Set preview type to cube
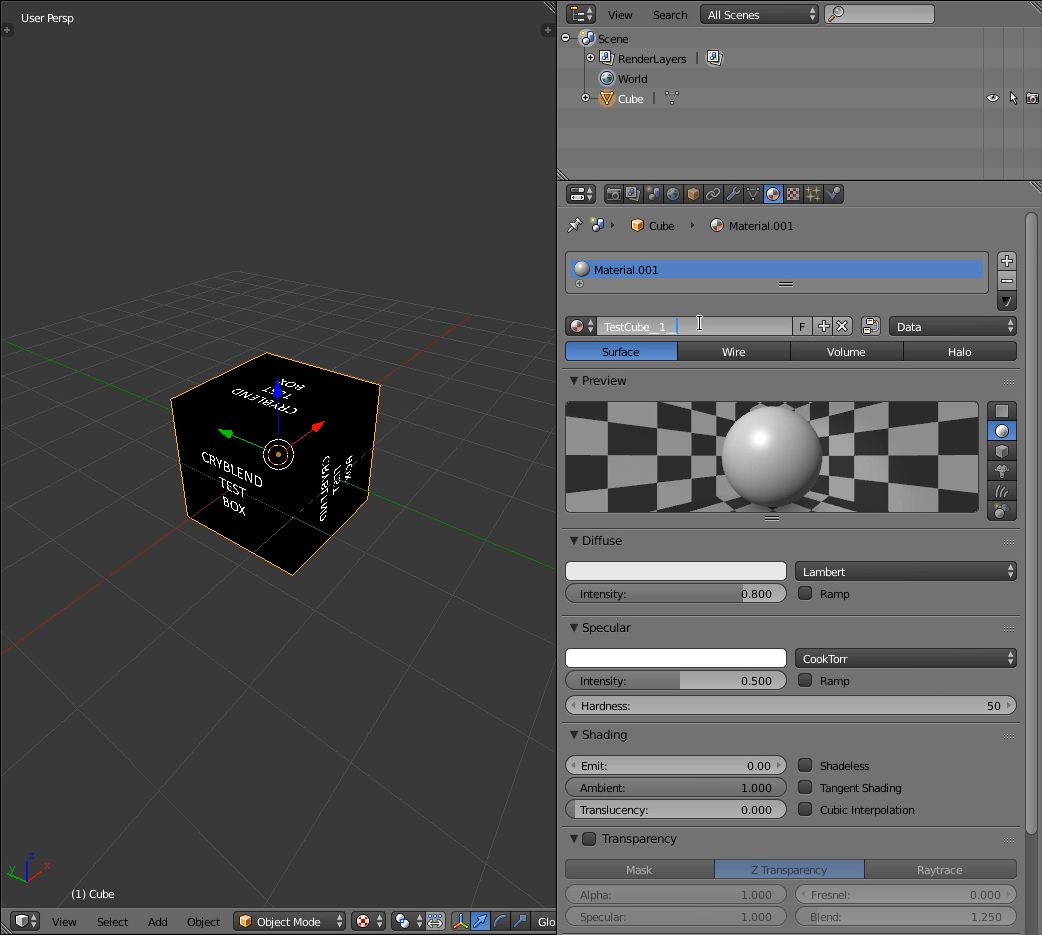The height and width of the screenshot is (935, 1042). (x=1001, y=451)
